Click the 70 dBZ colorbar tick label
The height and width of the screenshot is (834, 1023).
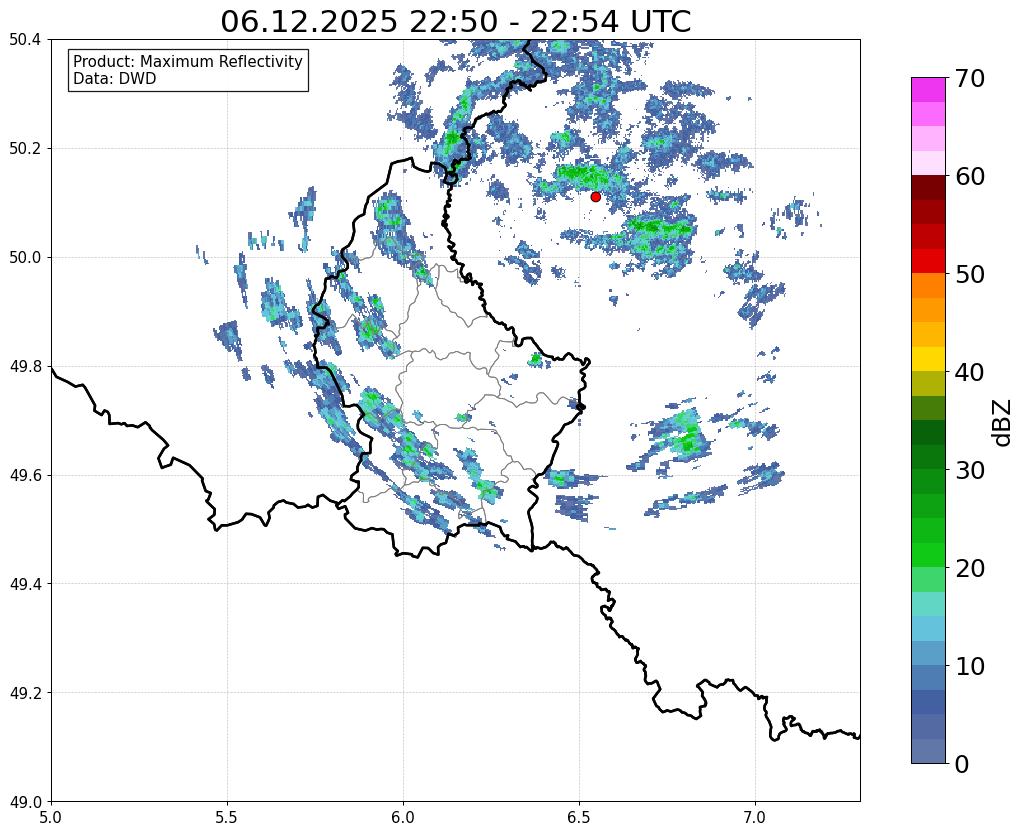[969, 78]
